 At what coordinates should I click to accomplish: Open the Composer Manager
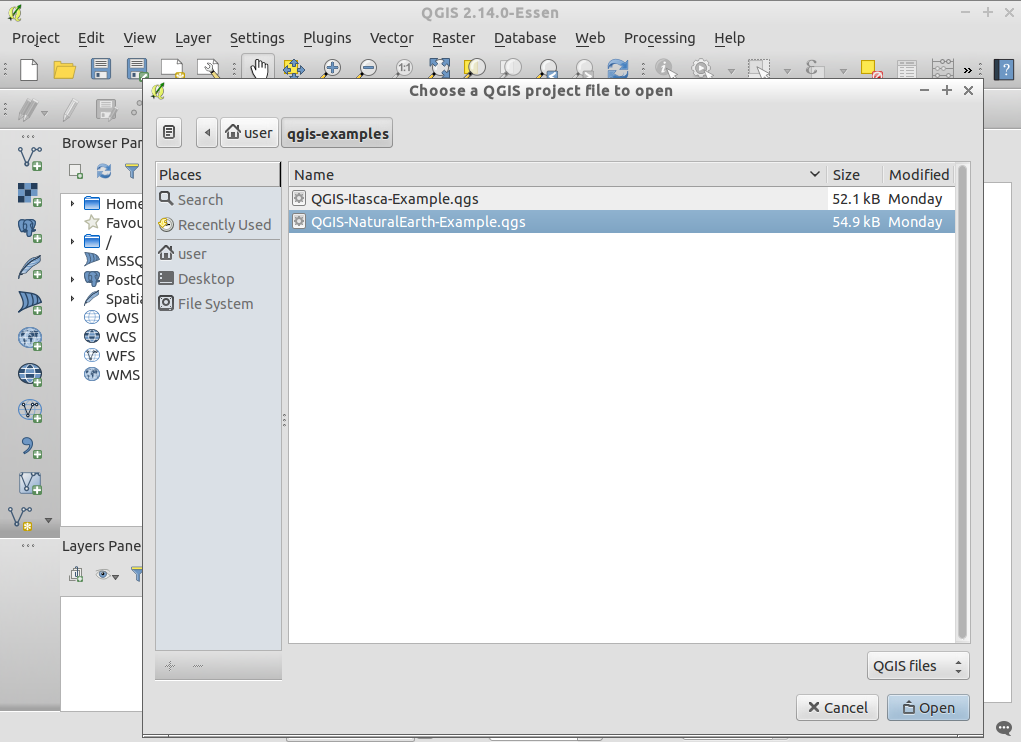tap(208, 69)
